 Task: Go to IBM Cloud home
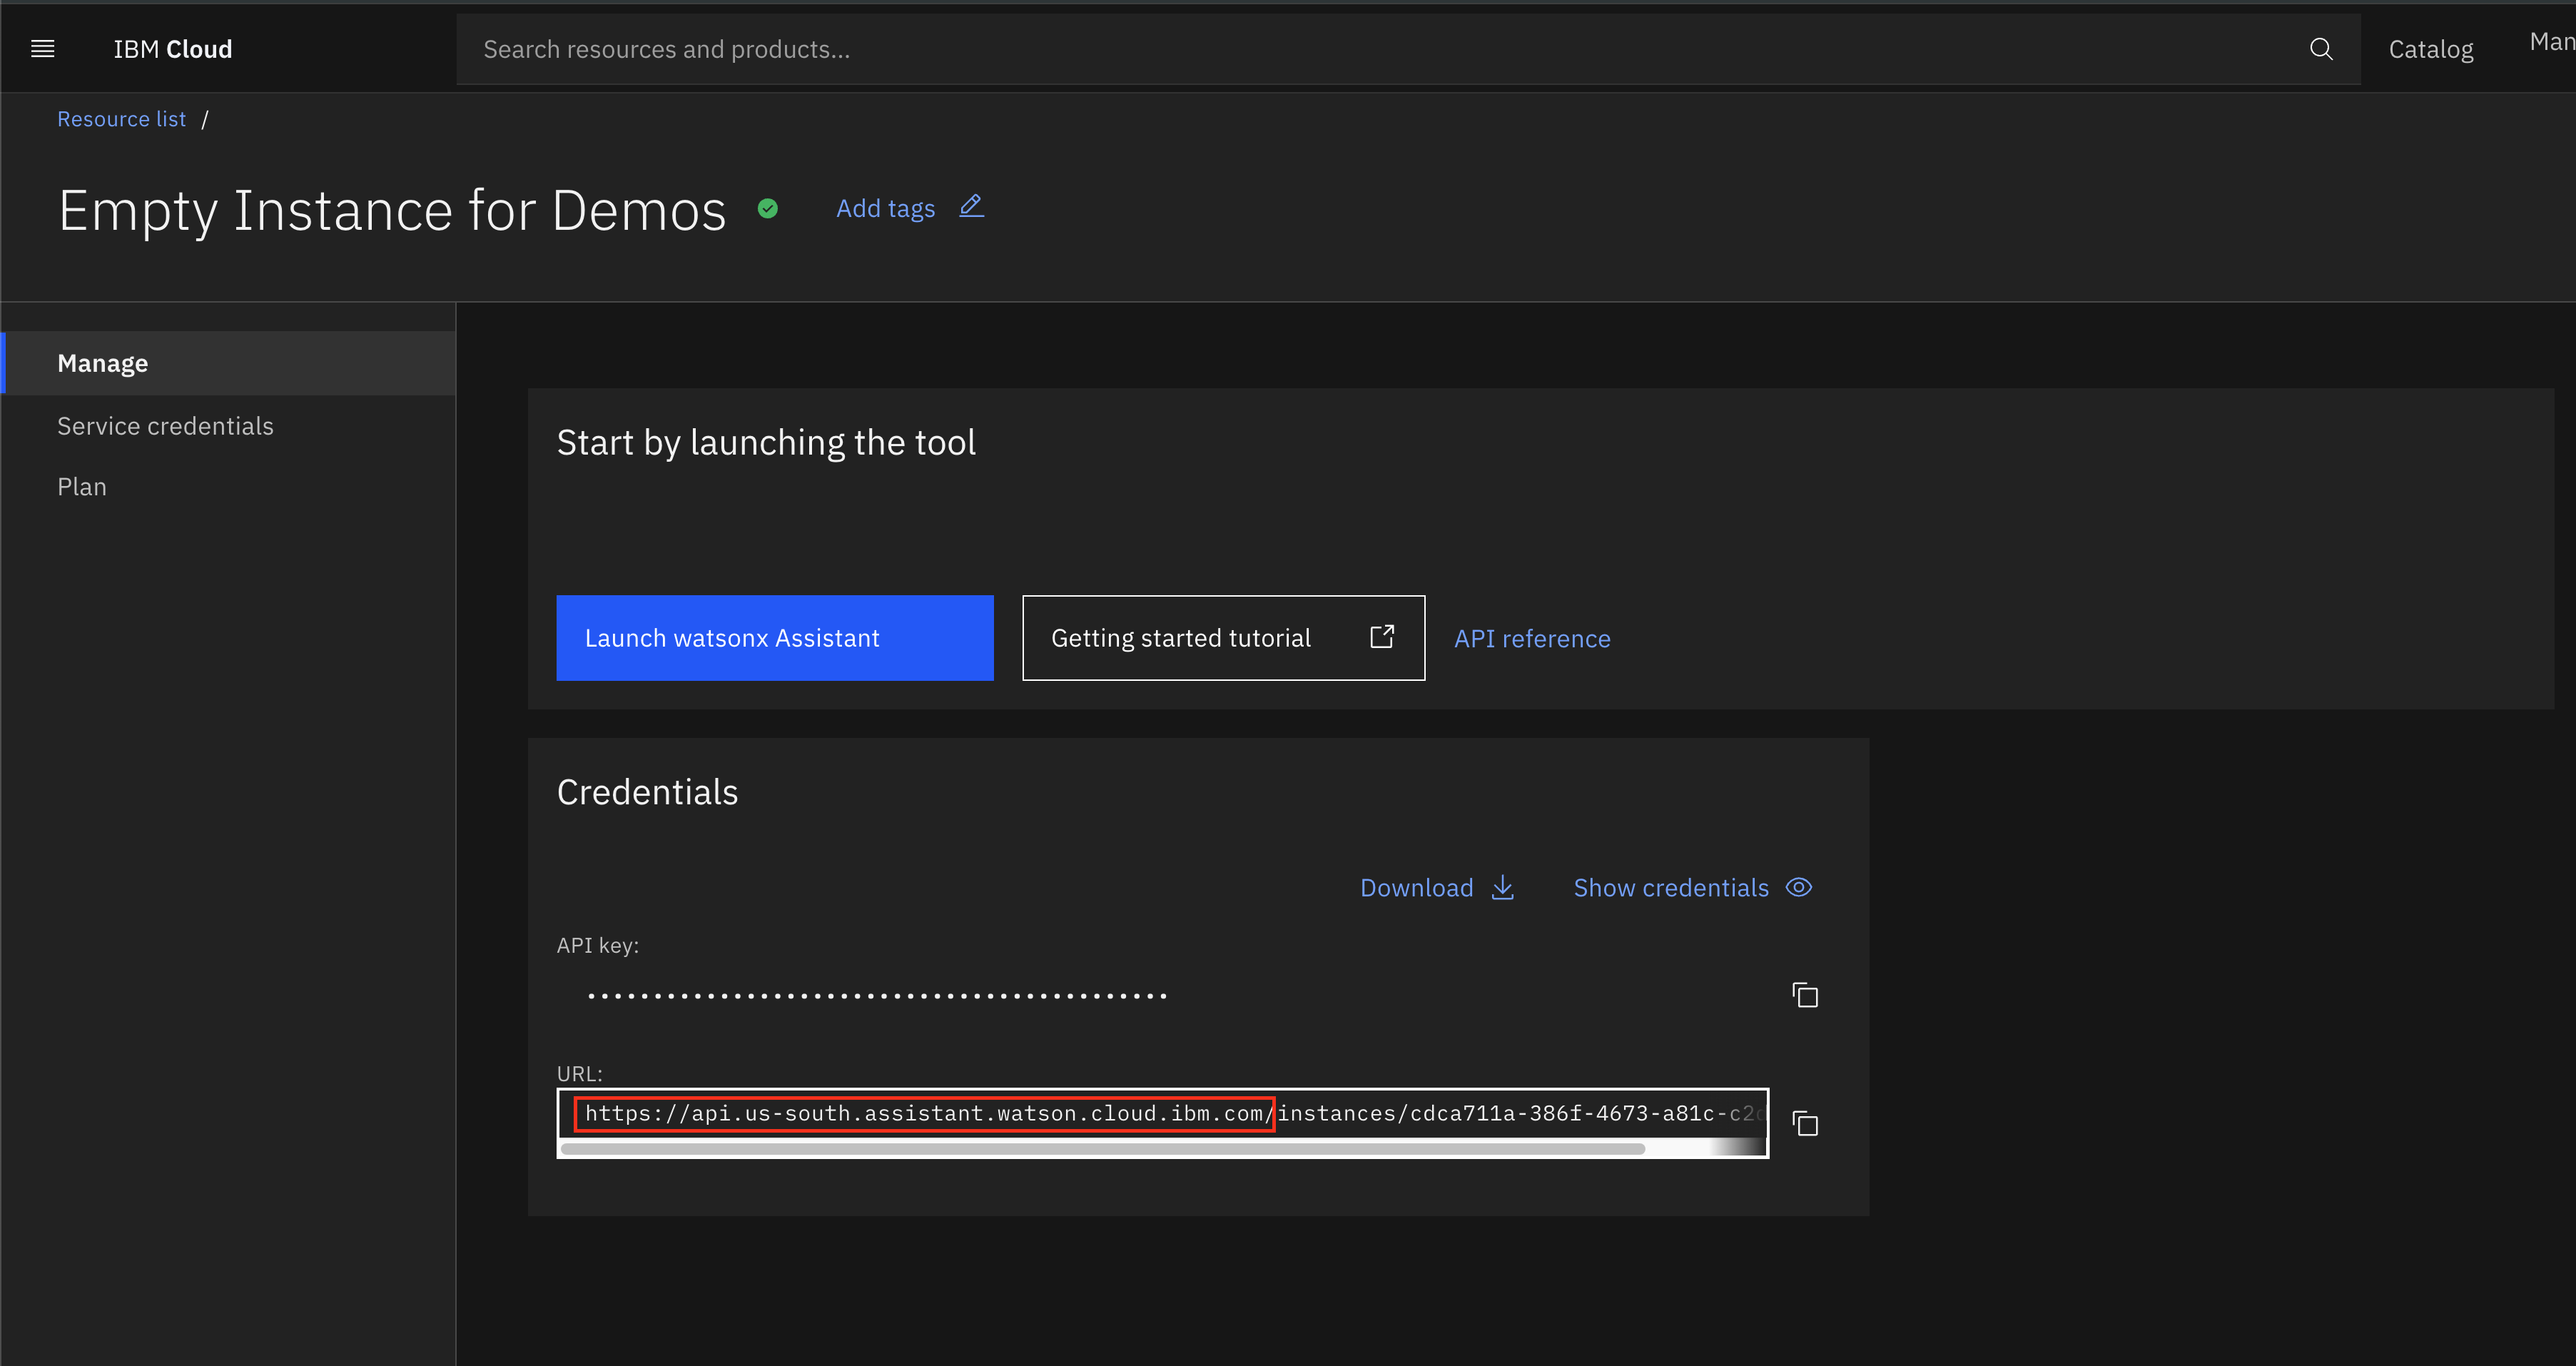pos(173,49)
